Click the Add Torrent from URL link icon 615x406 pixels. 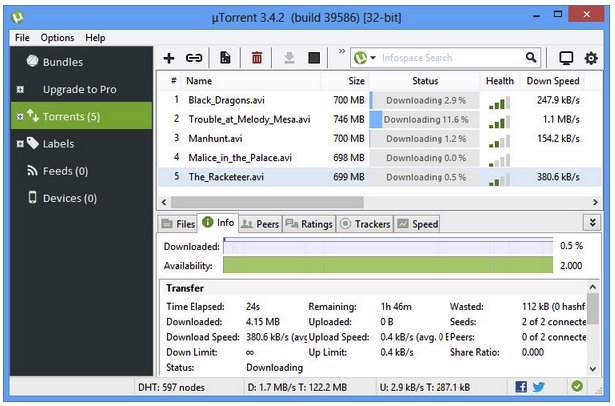pyautogui.click(x=194, y=58)
